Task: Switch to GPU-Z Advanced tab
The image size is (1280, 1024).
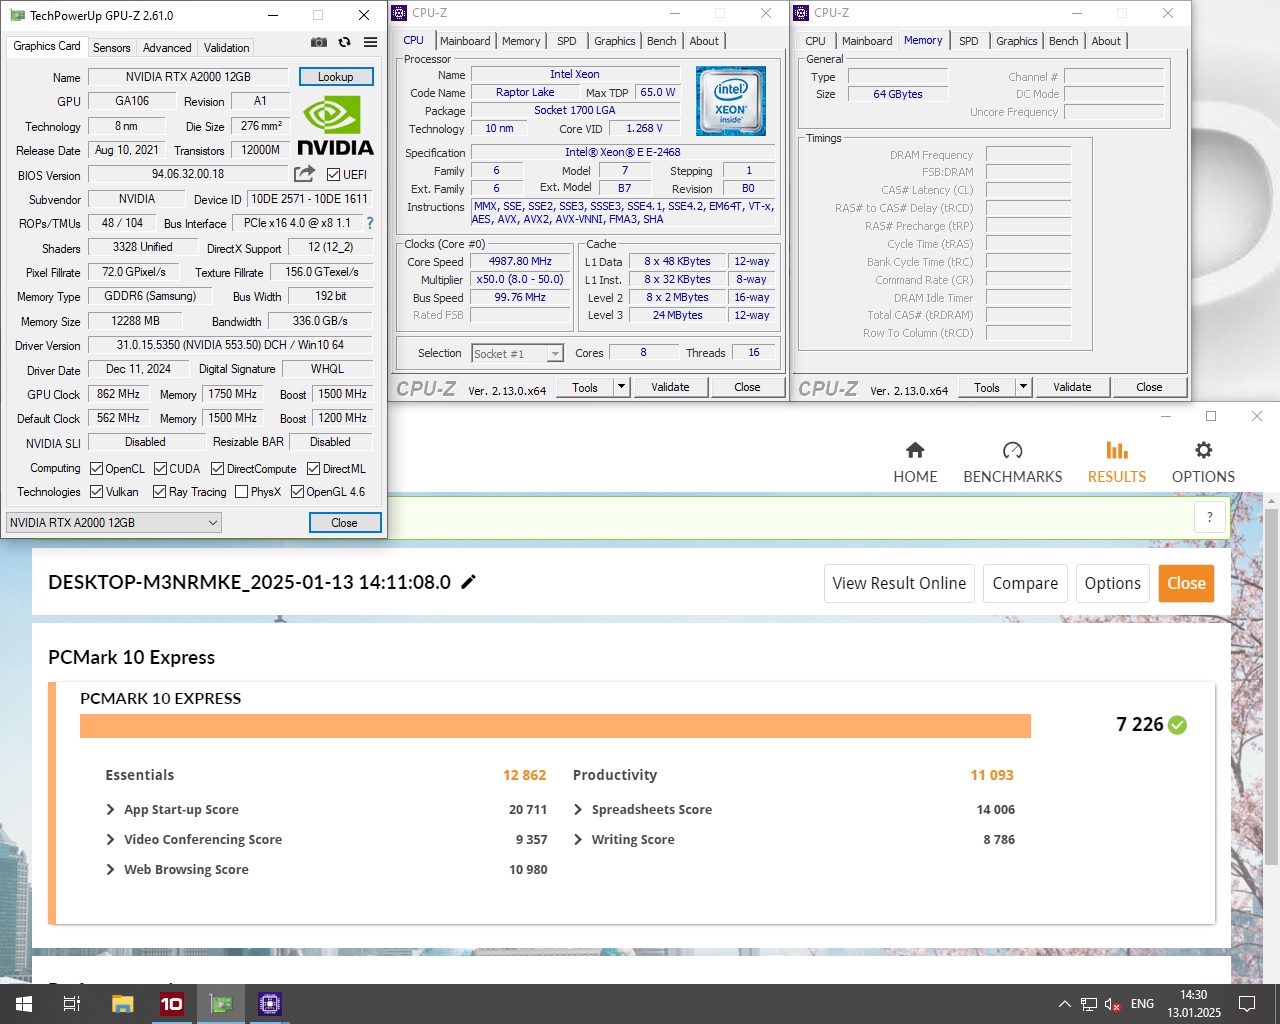Action: [167, 47]
